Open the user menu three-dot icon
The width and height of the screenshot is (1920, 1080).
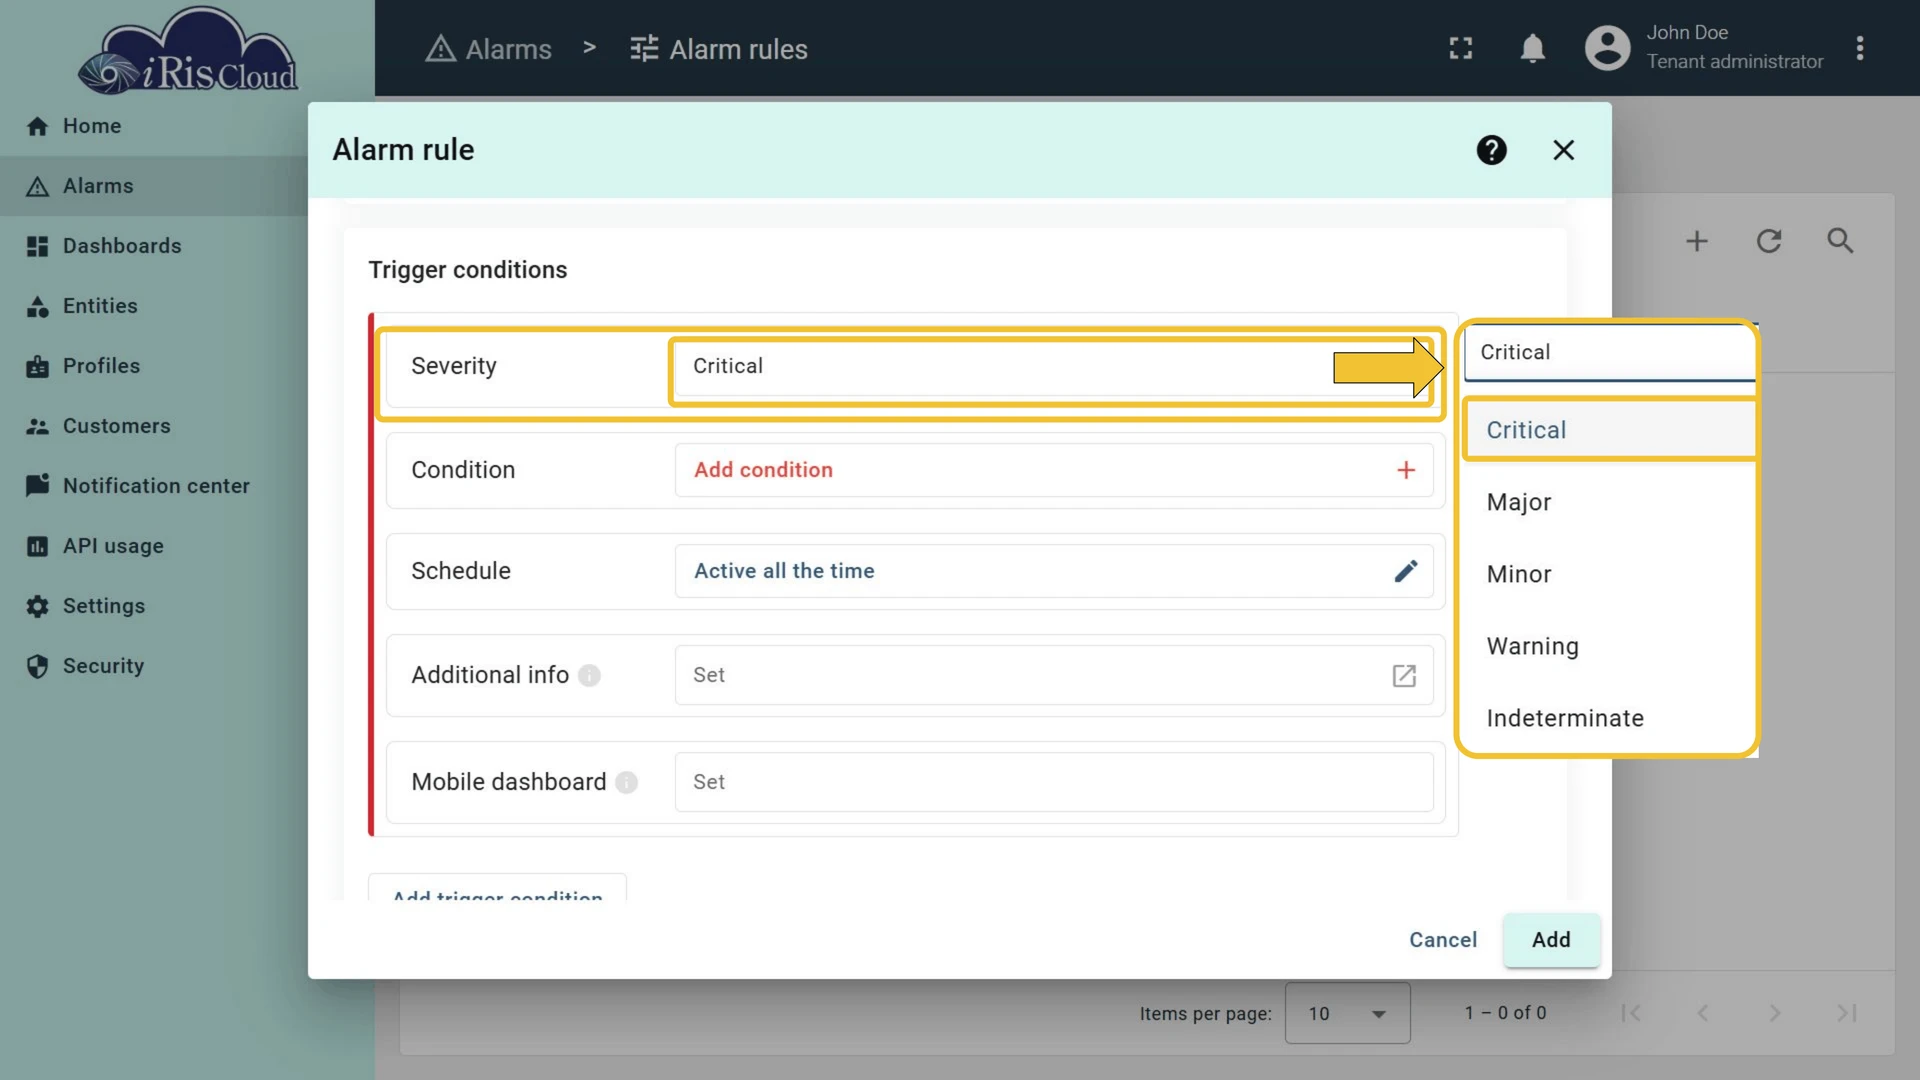click(1860, 48)
